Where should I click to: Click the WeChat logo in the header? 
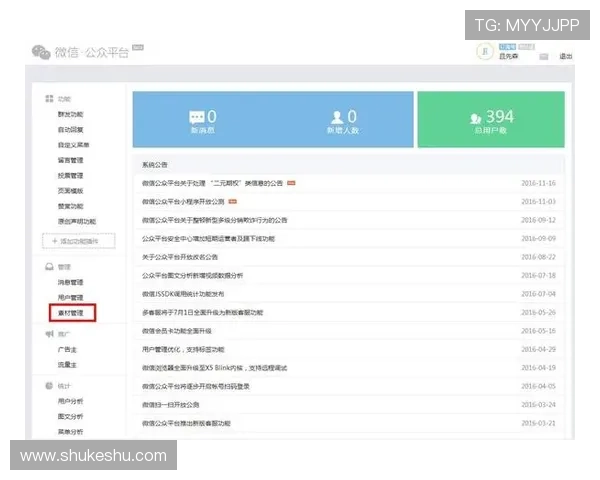41,52
